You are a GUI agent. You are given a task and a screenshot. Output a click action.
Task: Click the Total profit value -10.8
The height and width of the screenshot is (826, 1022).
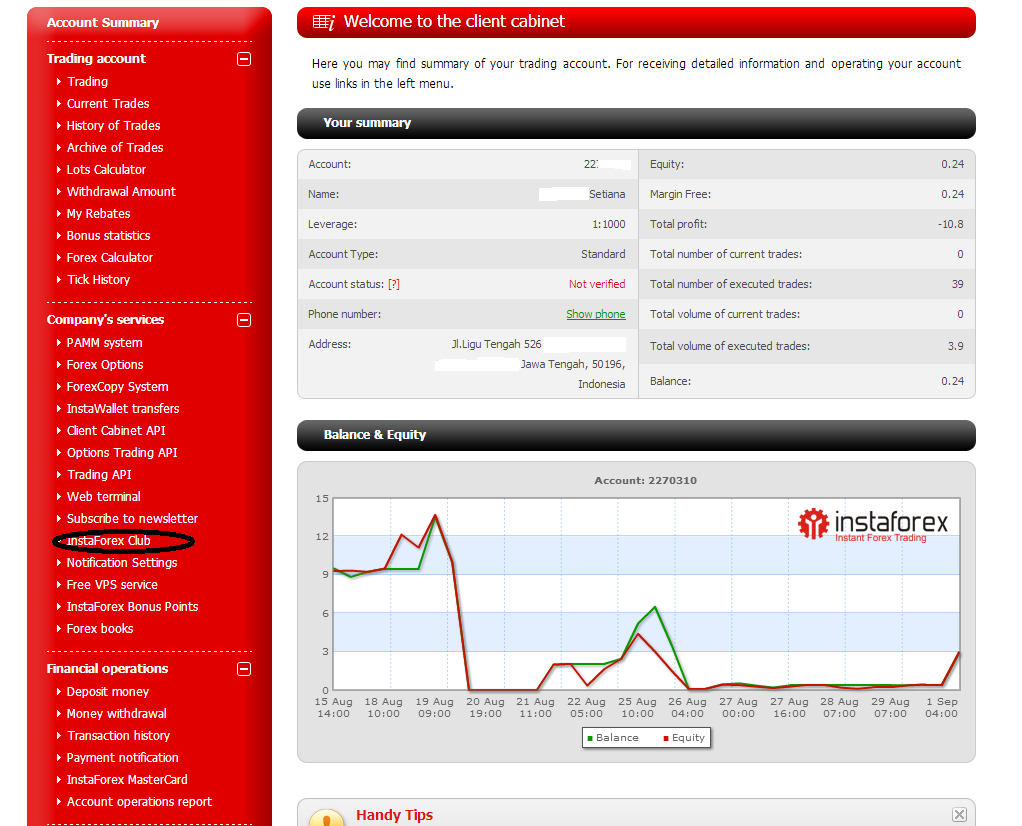[951, 224]
